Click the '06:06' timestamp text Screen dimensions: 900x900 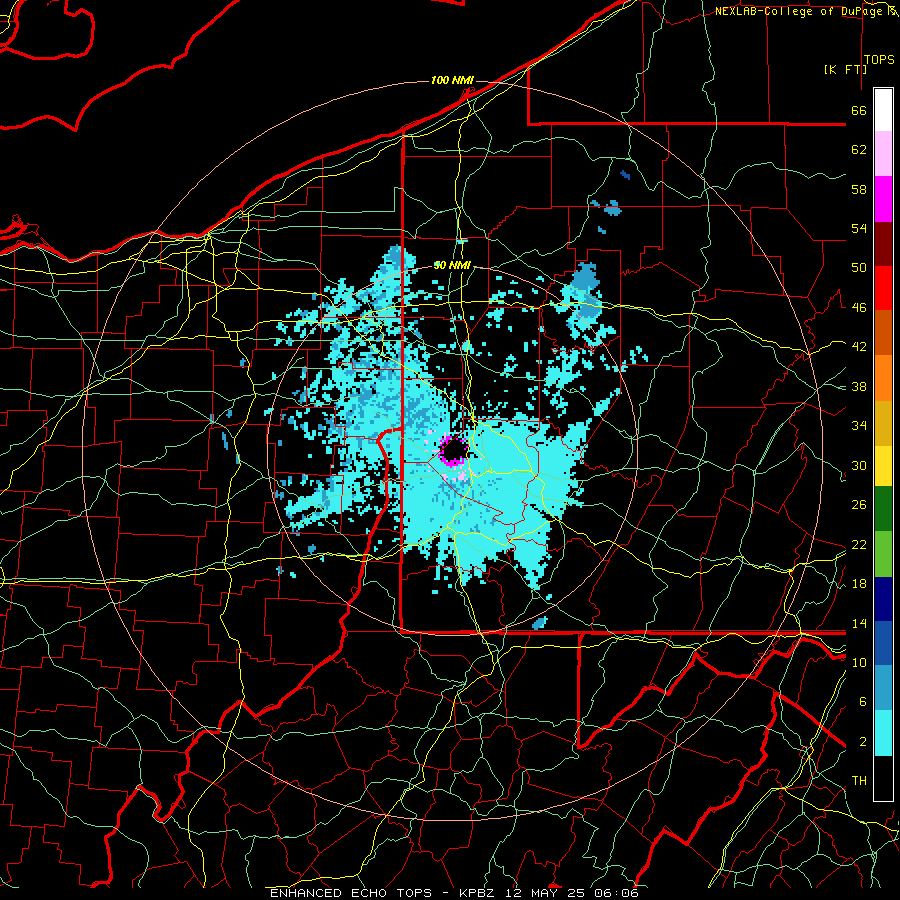pyautogui.click(x=617, y=893)
